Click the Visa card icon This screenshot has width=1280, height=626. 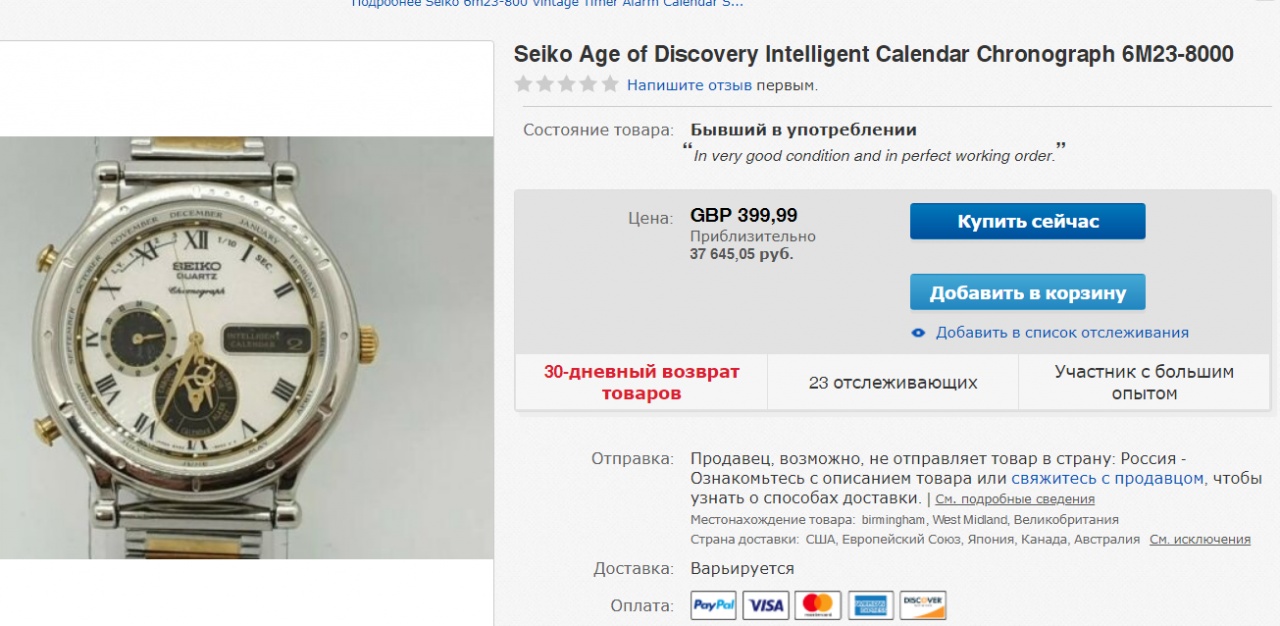(767, 605)
